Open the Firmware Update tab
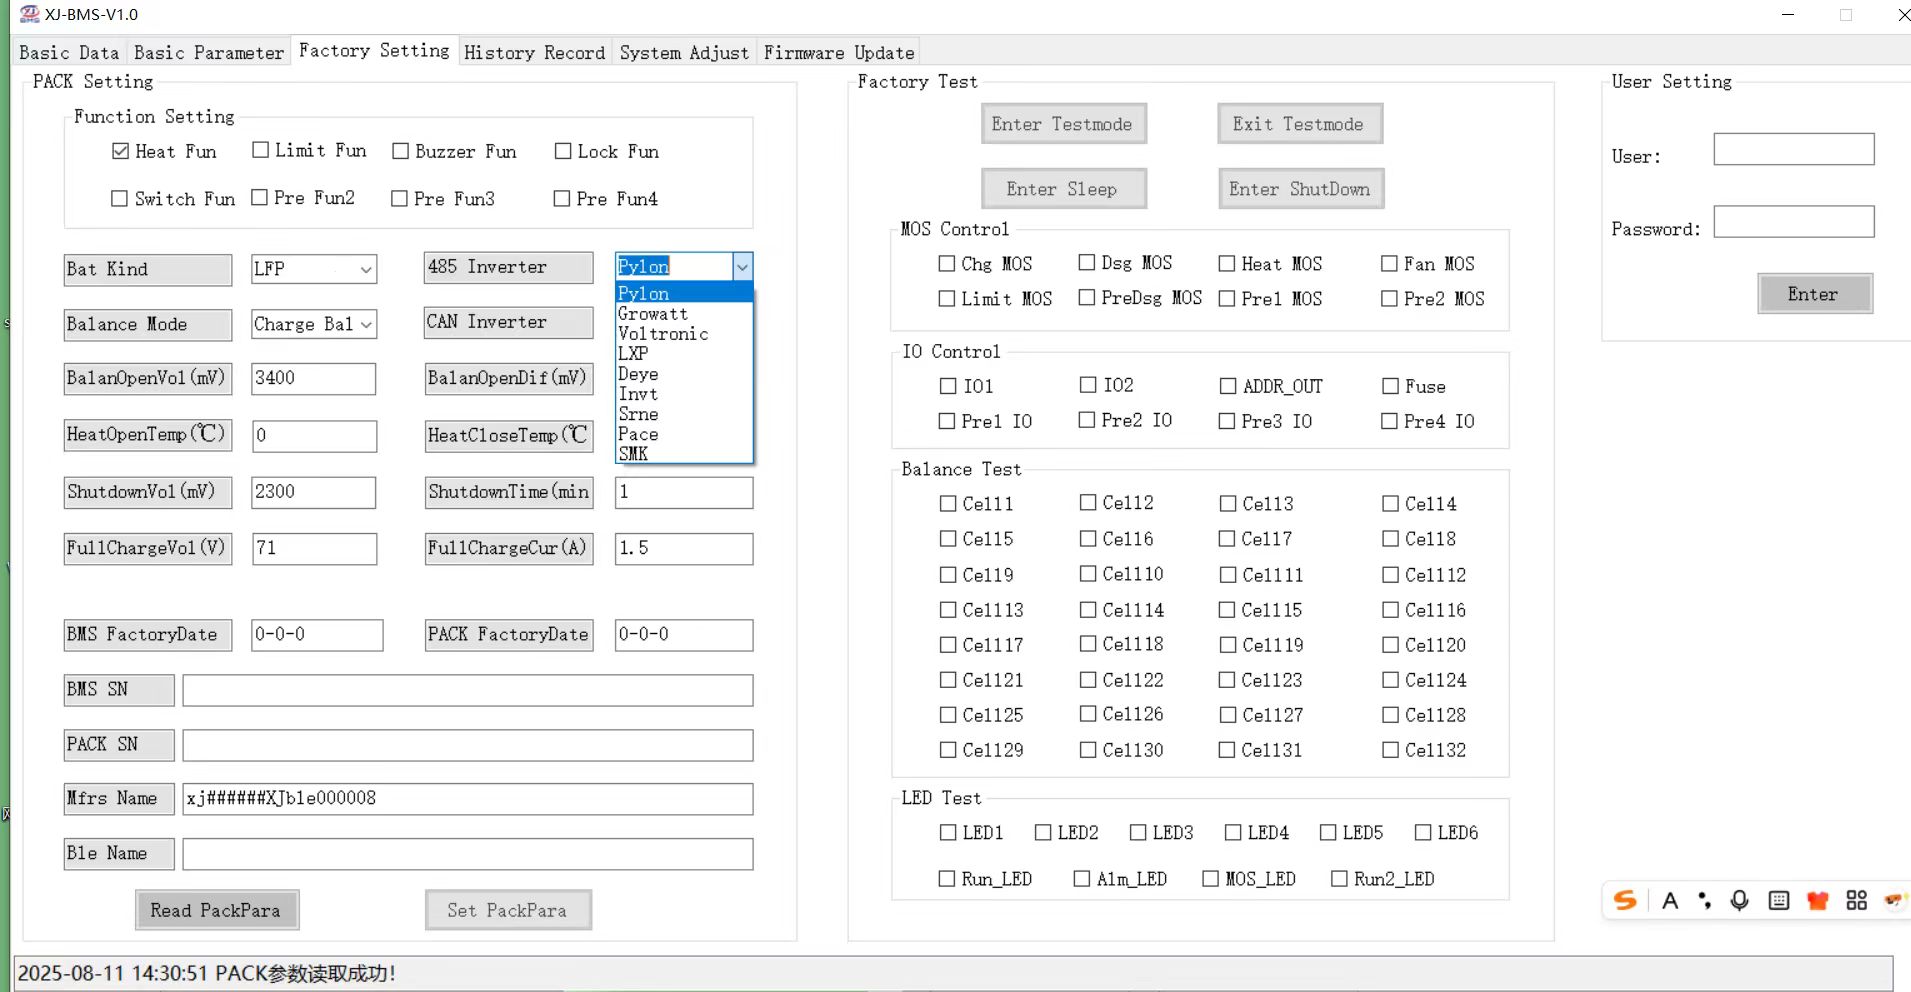Screen dimensions: 1911x992 point(839,53)
